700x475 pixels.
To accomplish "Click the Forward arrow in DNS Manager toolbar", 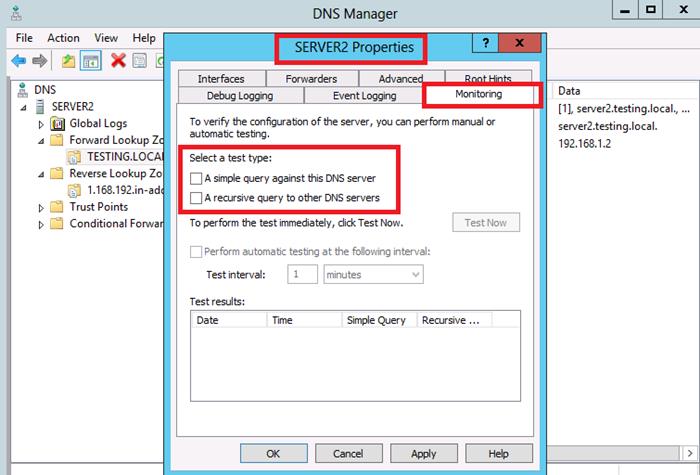I will (x=40, y=60).
